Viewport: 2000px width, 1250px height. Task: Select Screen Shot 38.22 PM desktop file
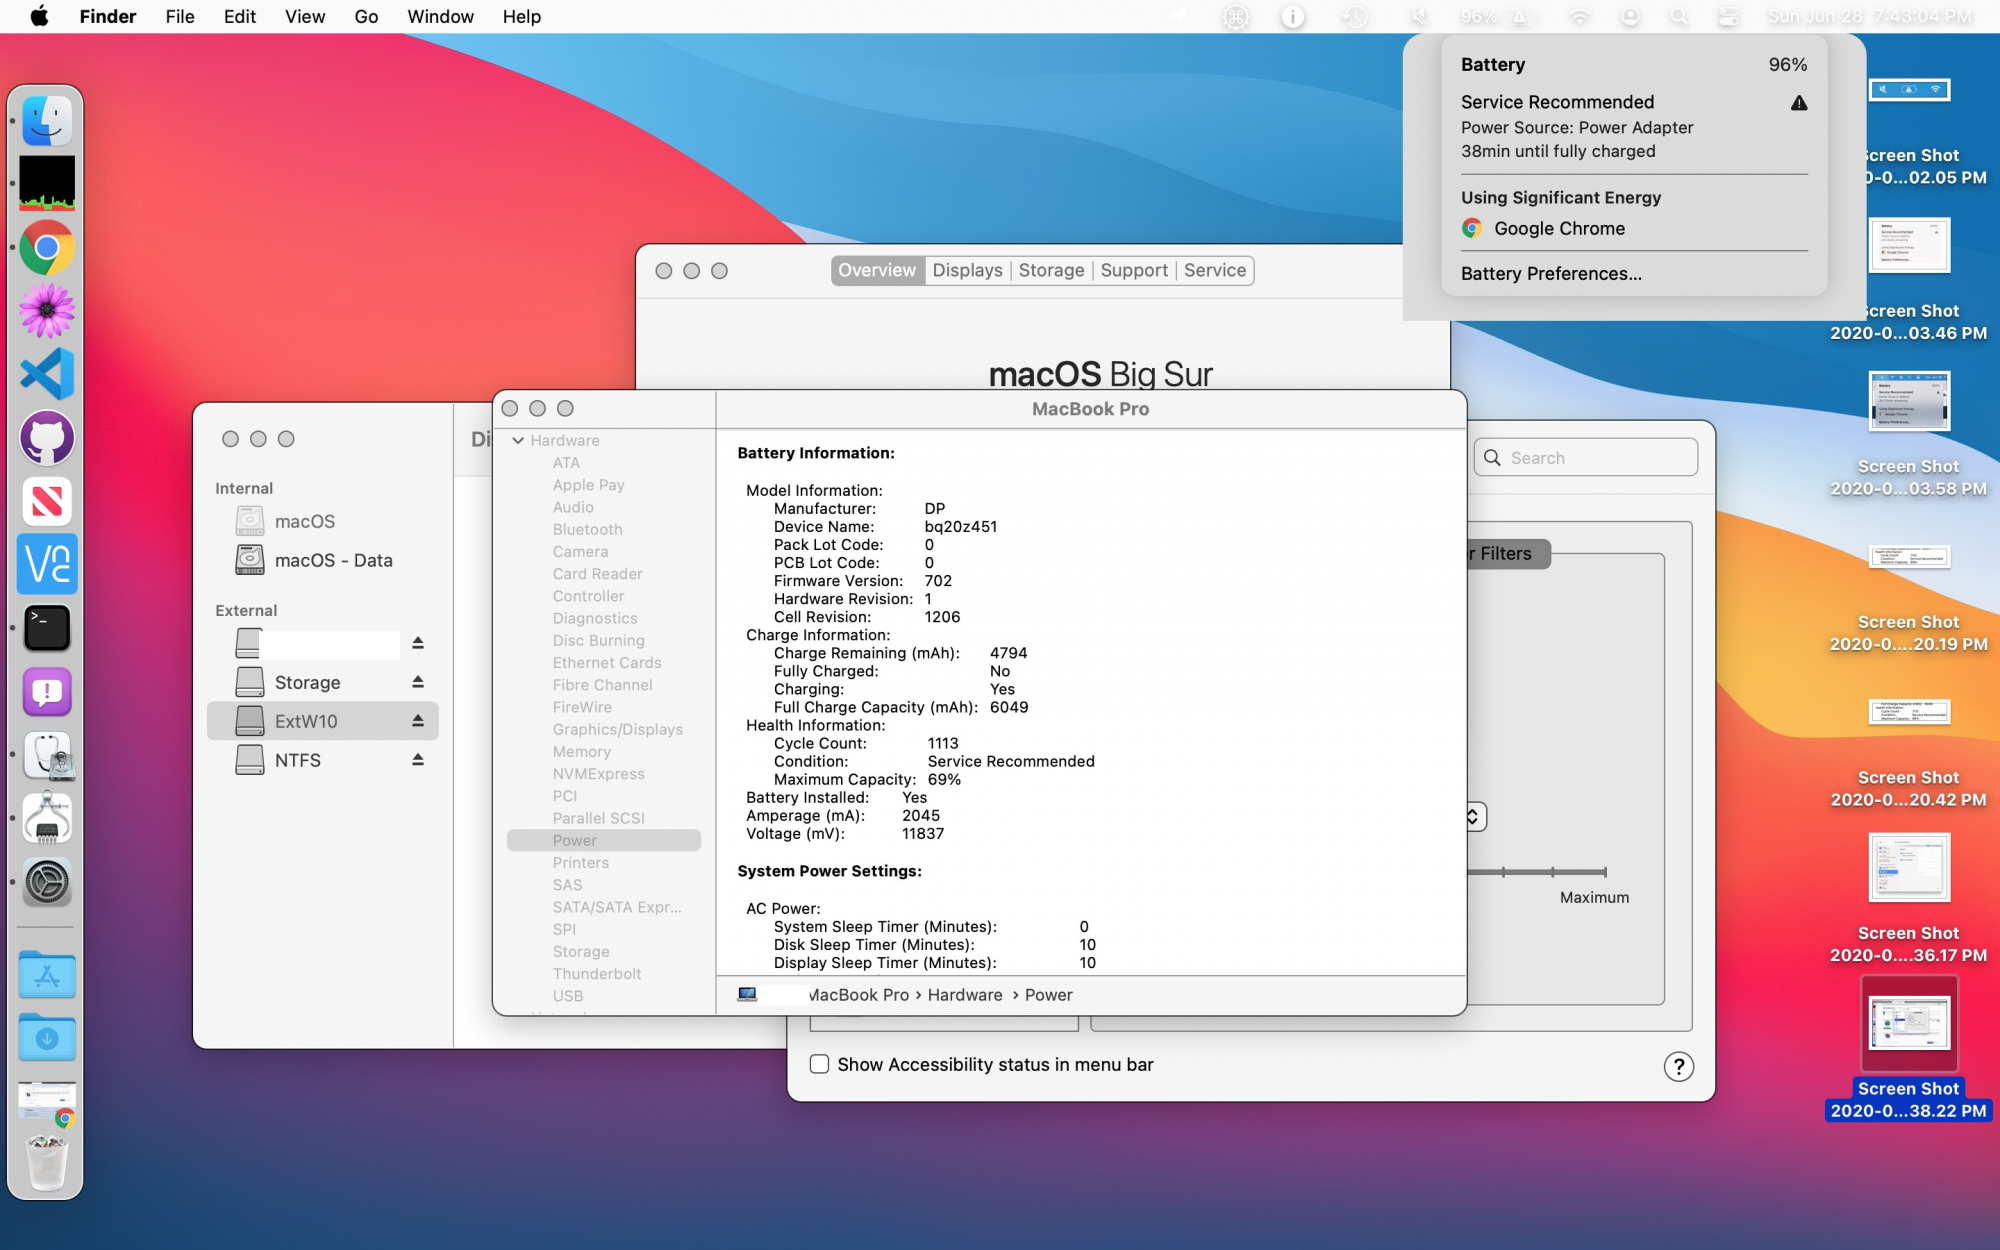[x=1909, y=1050]
